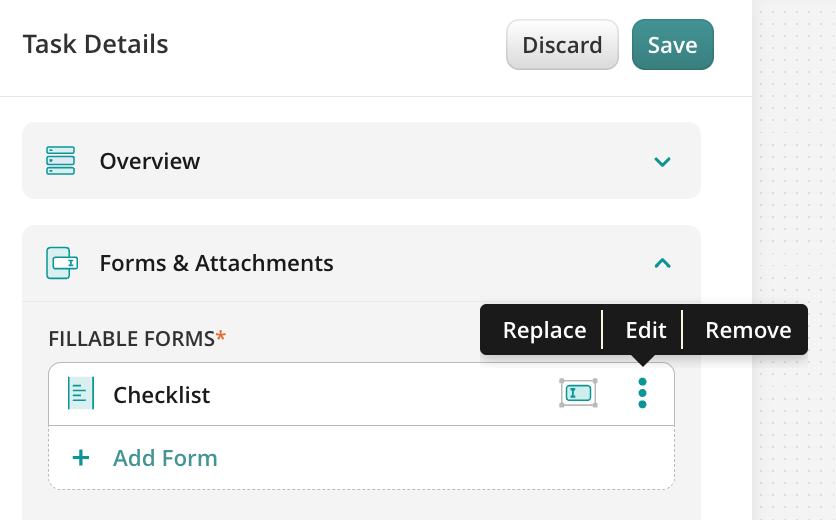The image size is (836, 520).
Task: Click the FILLABLE FORMS field label
Action: tap(132, 339)
